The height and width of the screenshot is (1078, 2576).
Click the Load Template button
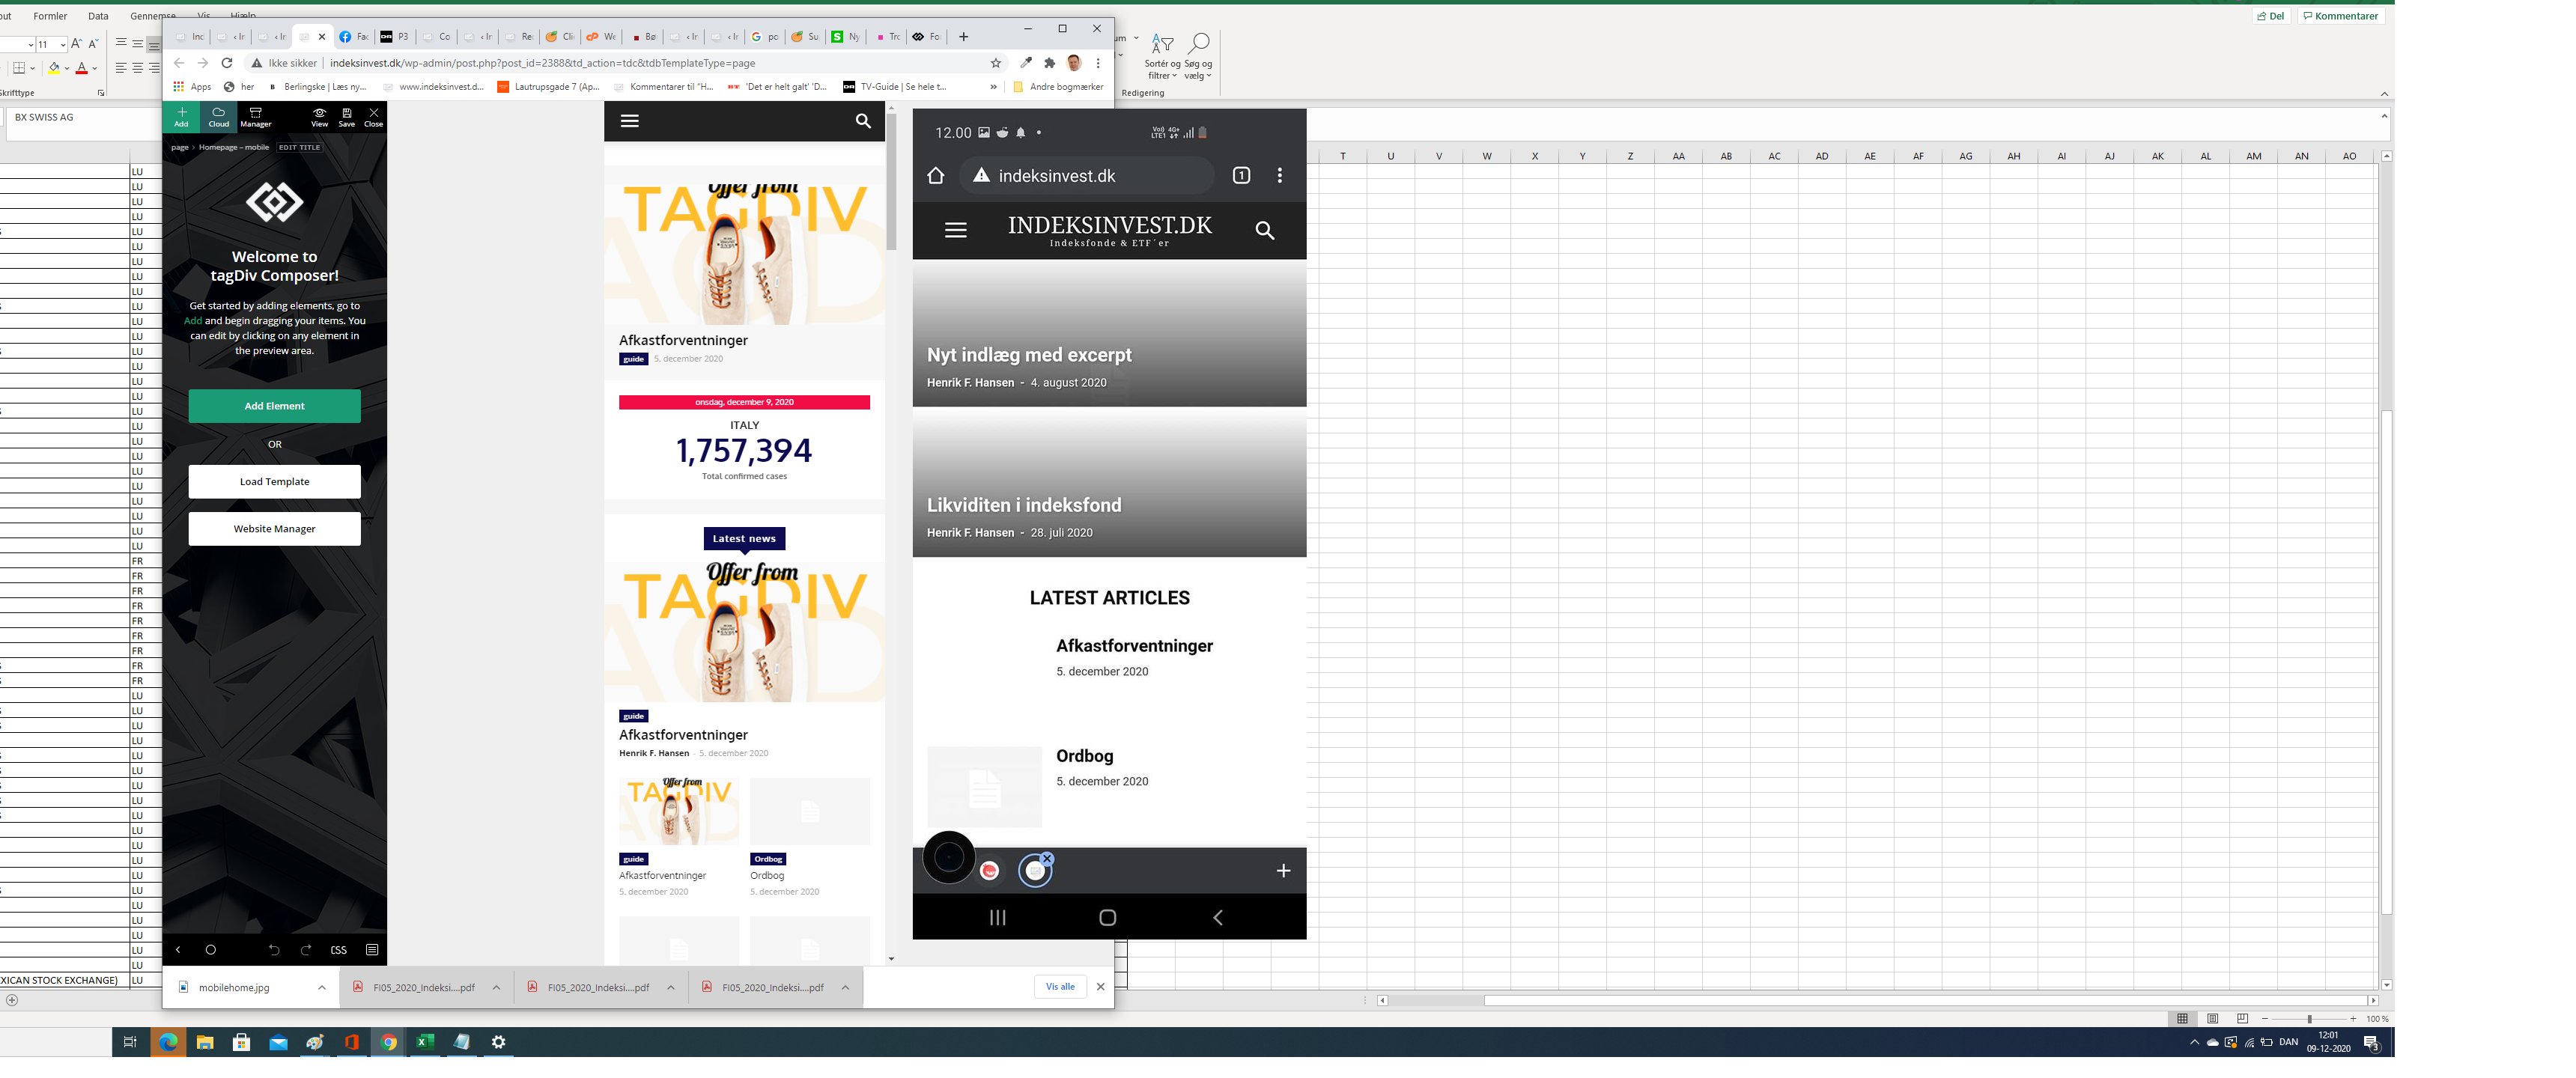(x=274, y=482)
